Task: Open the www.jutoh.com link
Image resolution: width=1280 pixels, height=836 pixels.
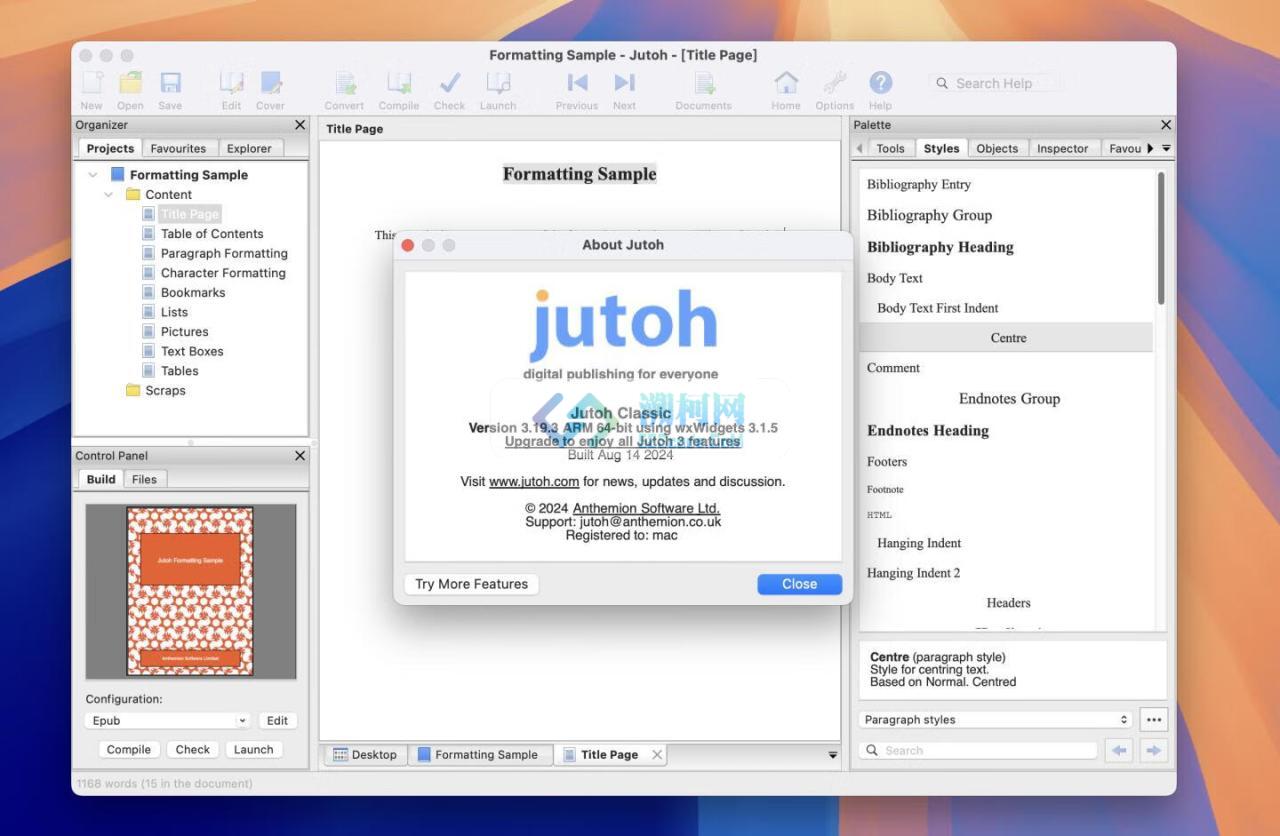Action: pos(534,481)
